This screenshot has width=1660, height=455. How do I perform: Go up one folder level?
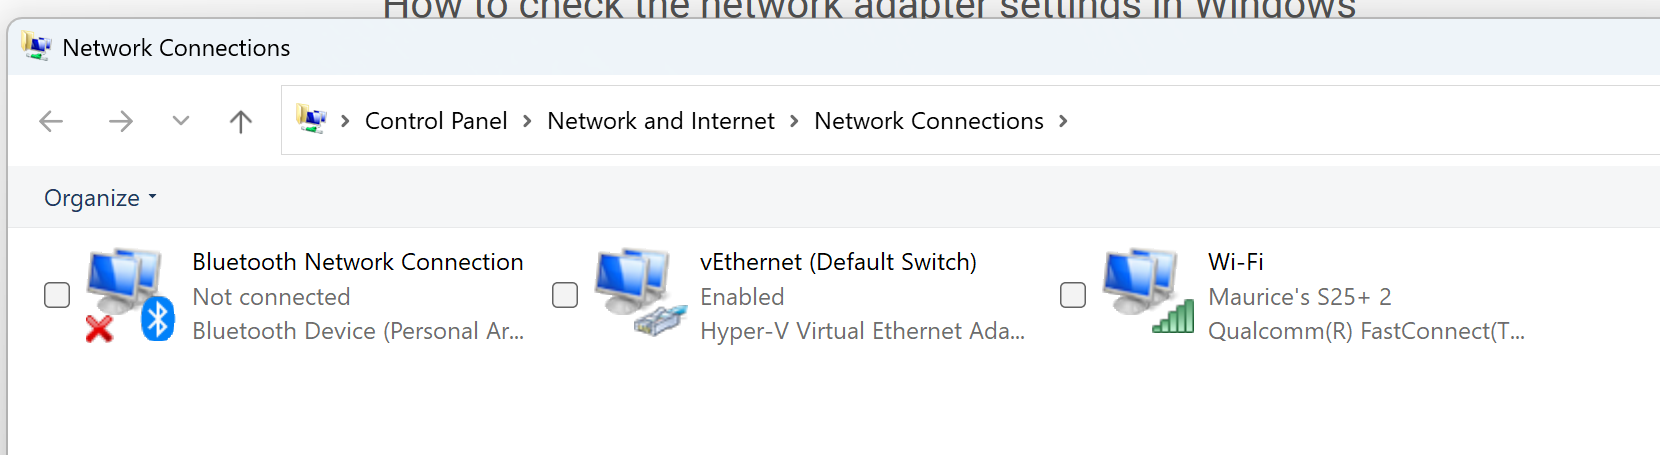pyautogui.click(x=240, y=122)
